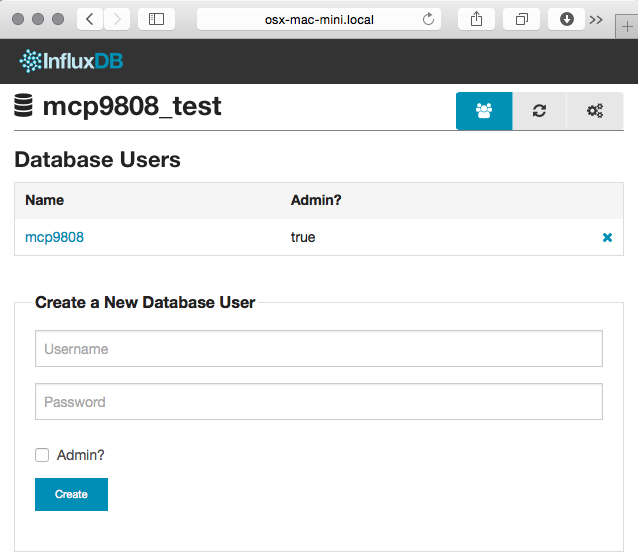This screenshot has height=559, width=638.
Task: Click the database icon beside mcp9808_test
Action: [23, 105]
